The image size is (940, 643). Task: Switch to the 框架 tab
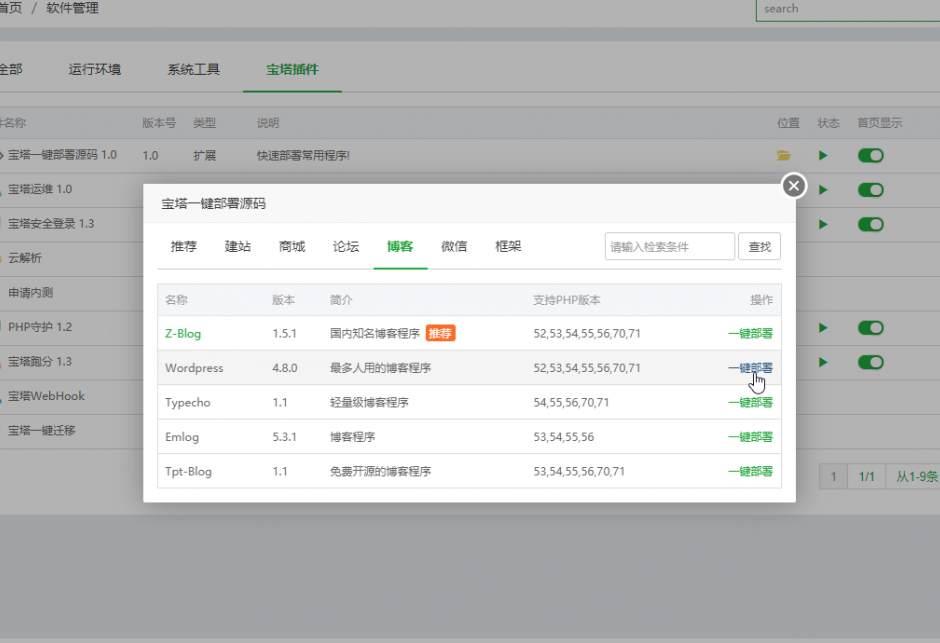(508, 246)
